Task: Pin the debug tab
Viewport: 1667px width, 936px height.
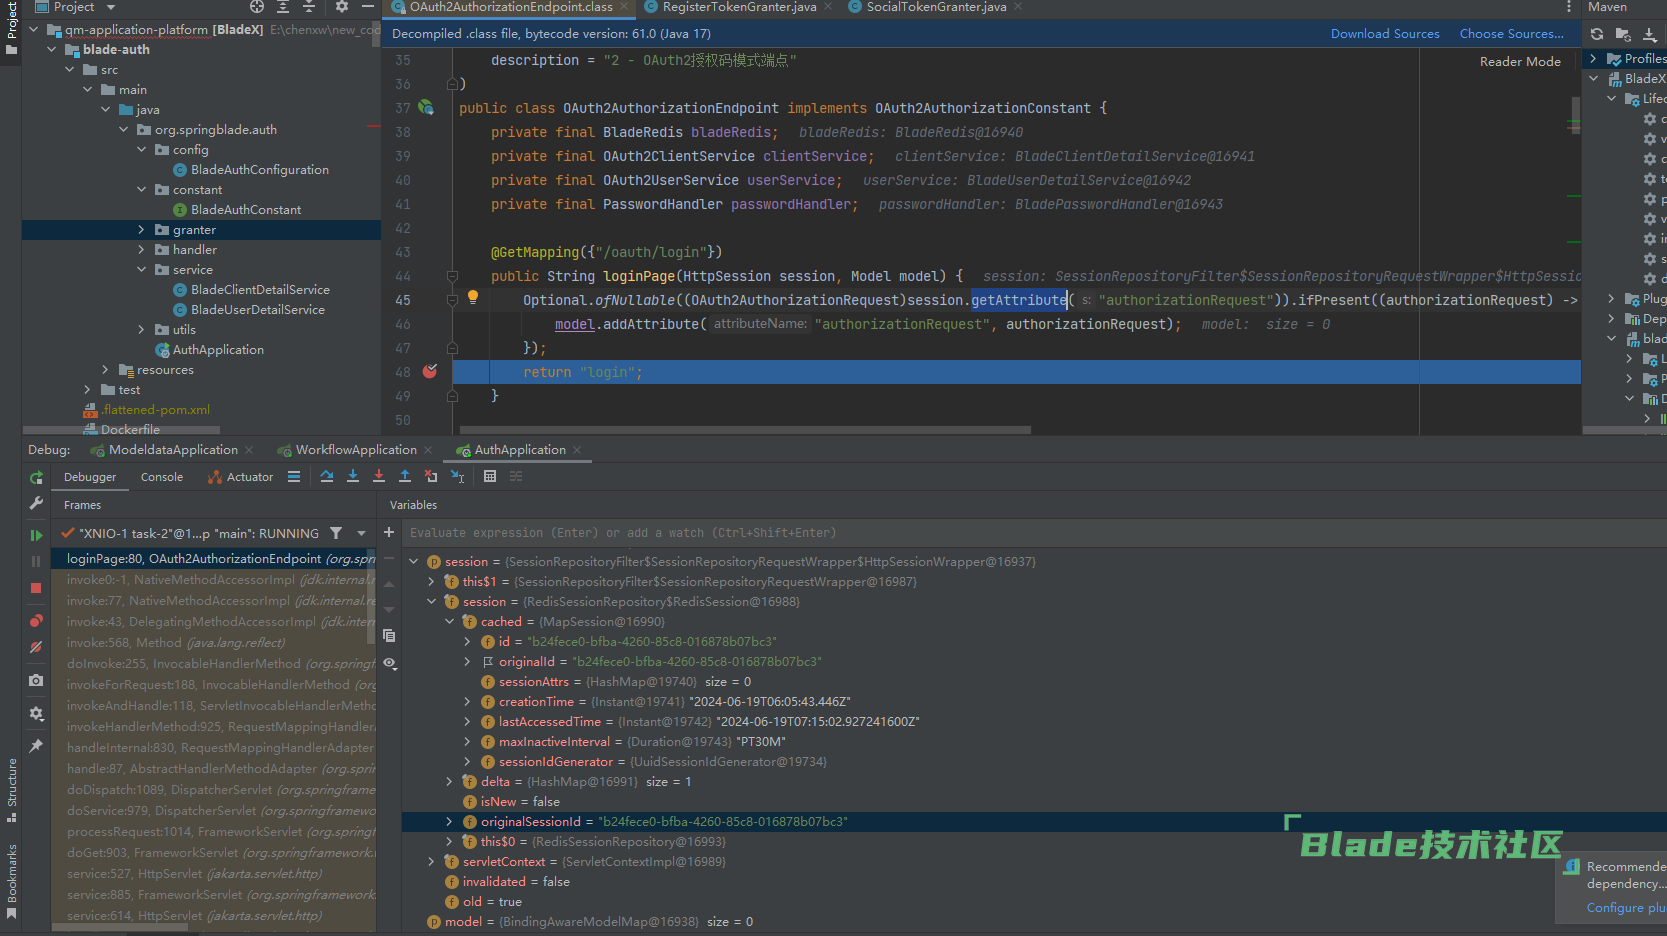Action: click(36, 746)
